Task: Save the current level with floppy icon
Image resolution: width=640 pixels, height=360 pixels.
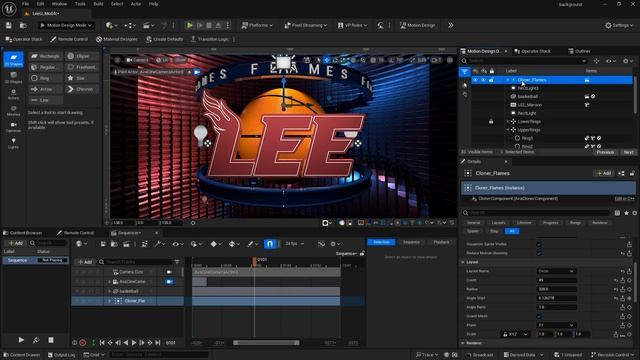Action: tap(9, 25)
